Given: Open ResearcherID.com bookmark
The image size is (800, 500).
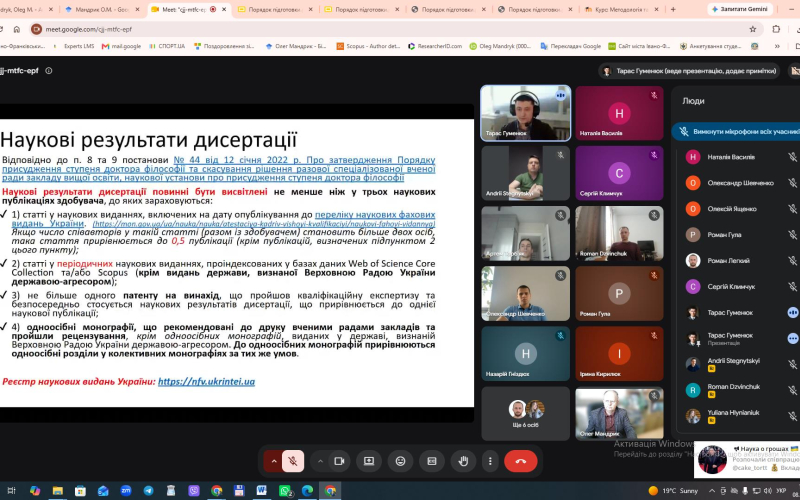Looking at the screenshot, I should click(435, 46).
